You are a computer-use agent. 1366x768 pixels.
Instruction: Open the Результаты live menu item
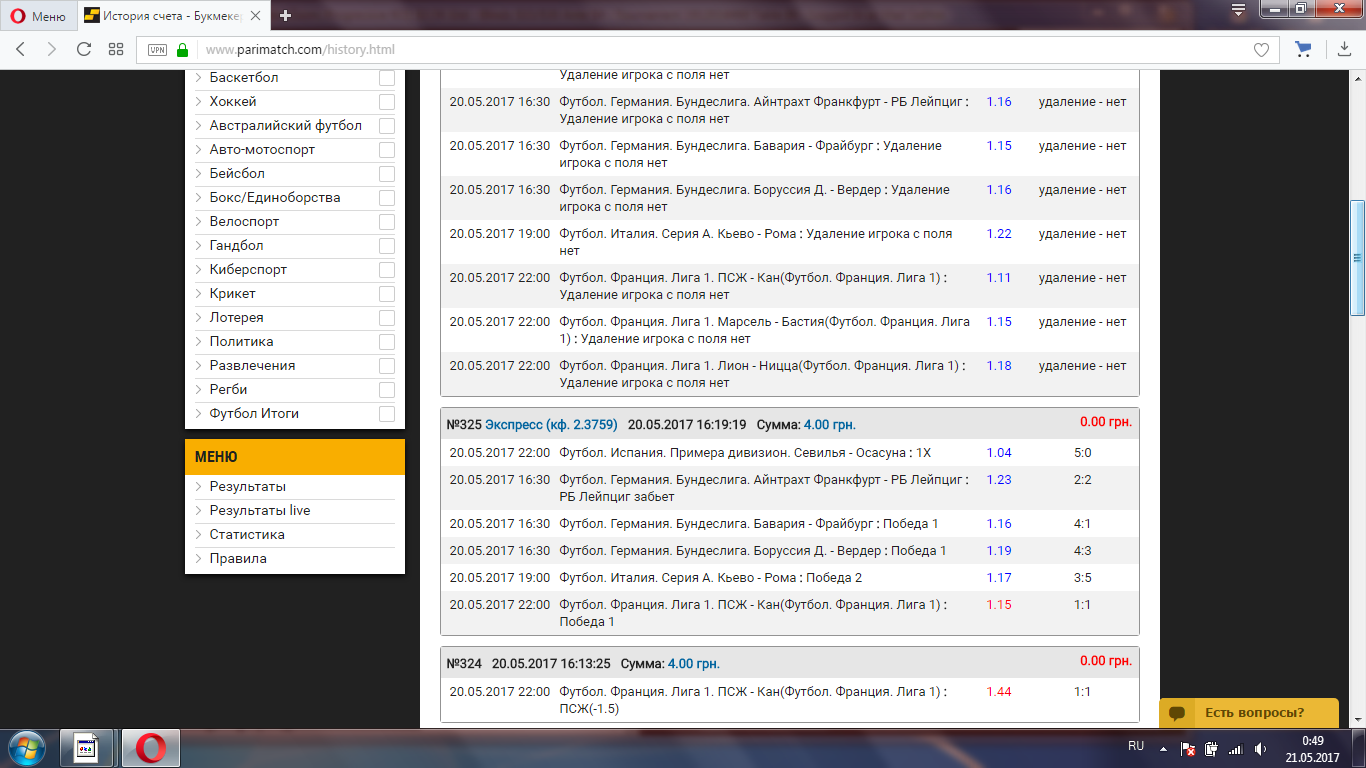[260, 511]
